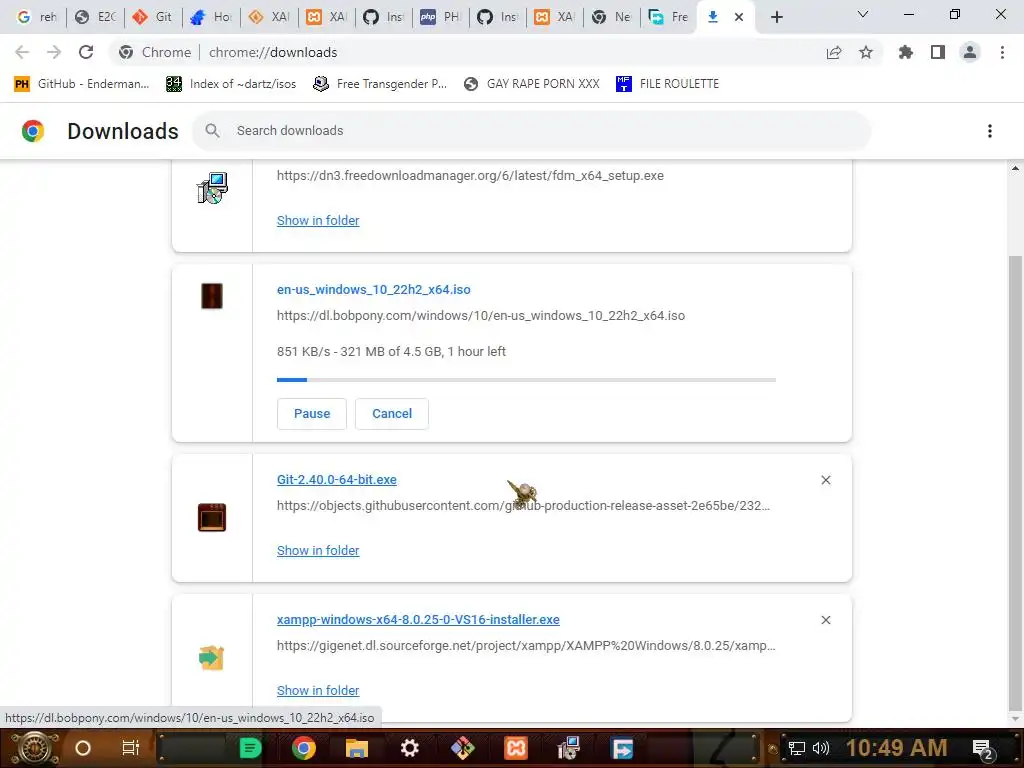This screenshot has width=1024, height=768.
Task: Click the Git-2.40.0 file icon
Action: pyautogui.click(x=212, y=517)
